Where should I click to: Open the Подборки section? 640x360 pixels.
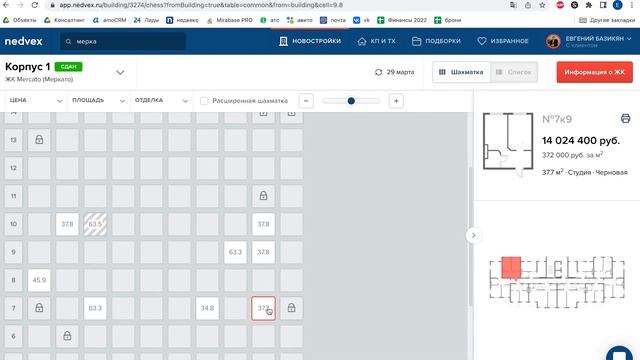[436, 41]
